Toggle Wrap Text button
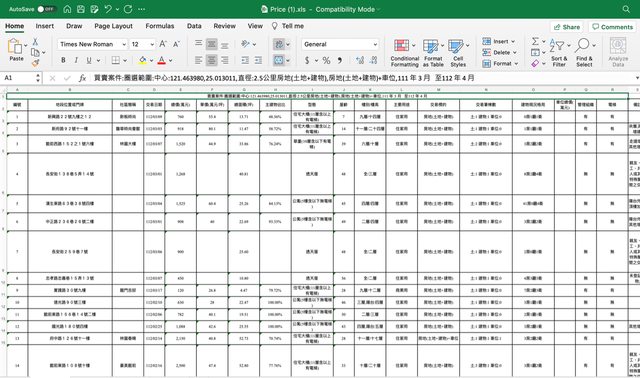640x378 pixels. [x=279, y=44]
